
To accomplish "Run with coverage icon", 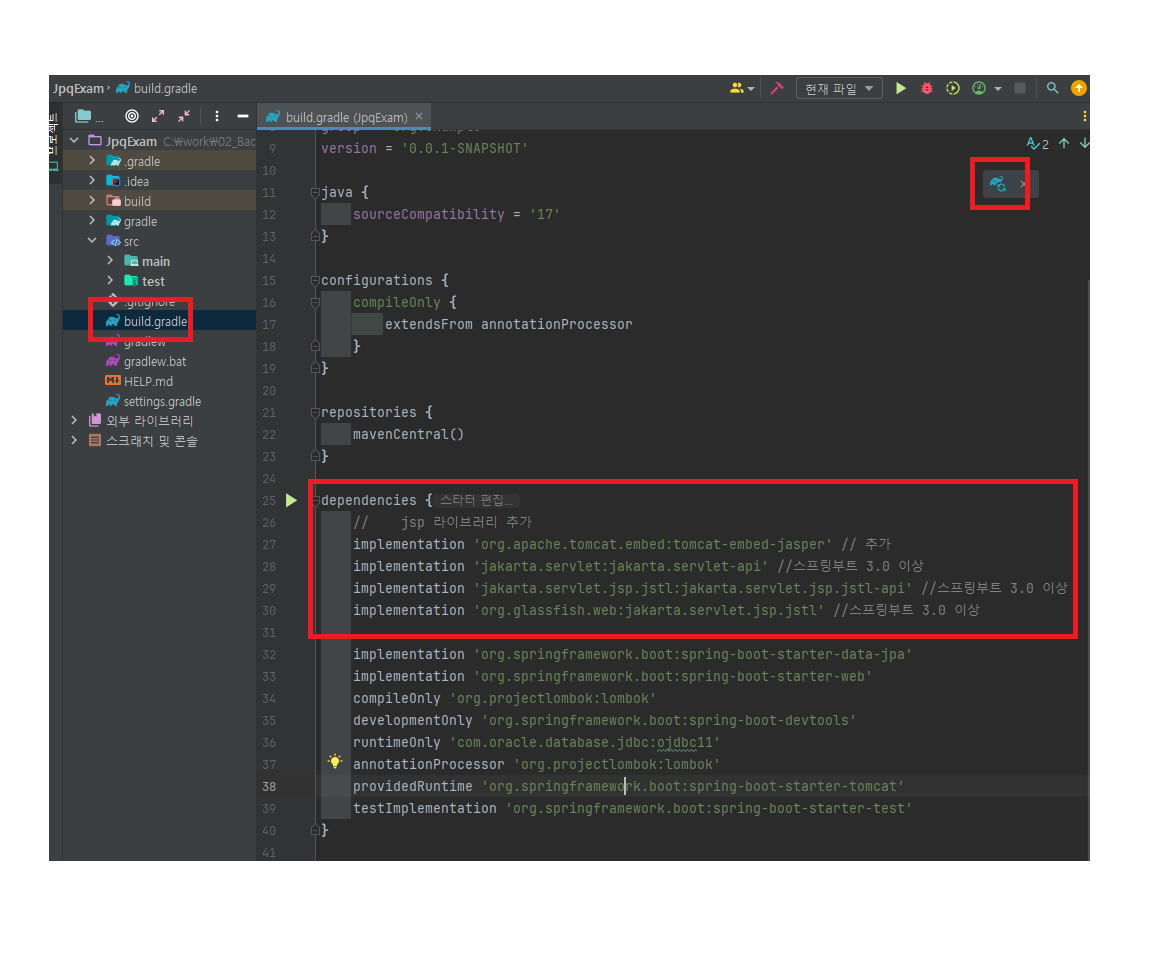I will pos(953,89).
